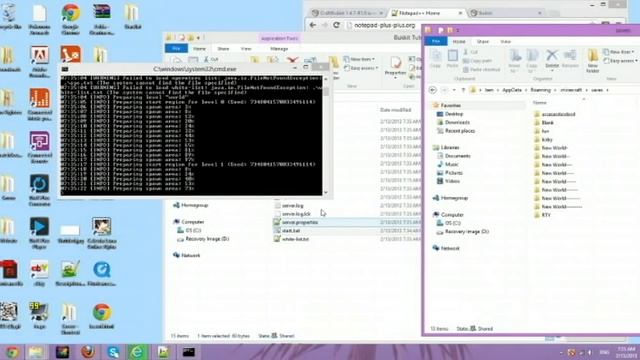Open the eBay desktop icon
640x360 pixels.
point(39,273)
